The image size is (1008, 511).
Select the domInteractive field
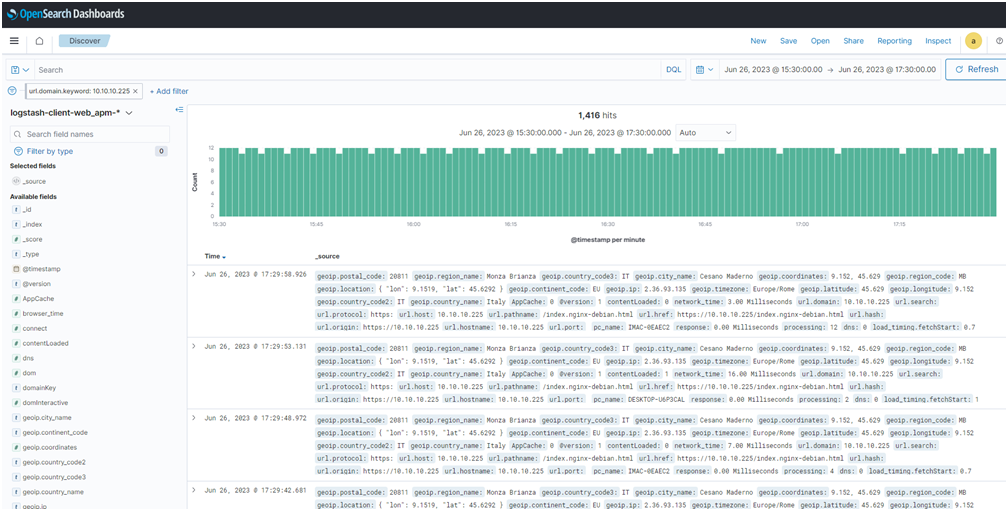[x=46, y=402]
